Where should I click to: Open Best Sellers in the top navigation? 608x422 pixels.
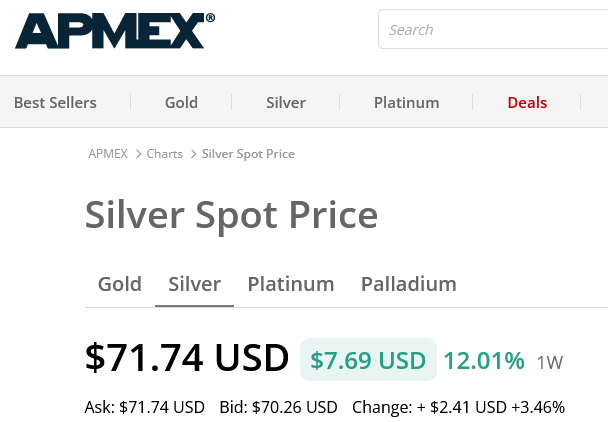55,102
